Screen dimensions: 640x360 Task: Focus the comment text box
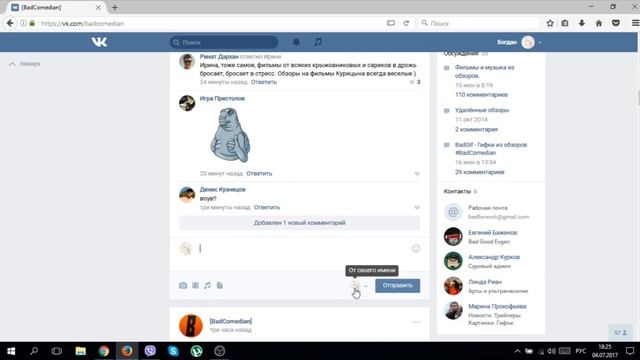click(304, 249)
